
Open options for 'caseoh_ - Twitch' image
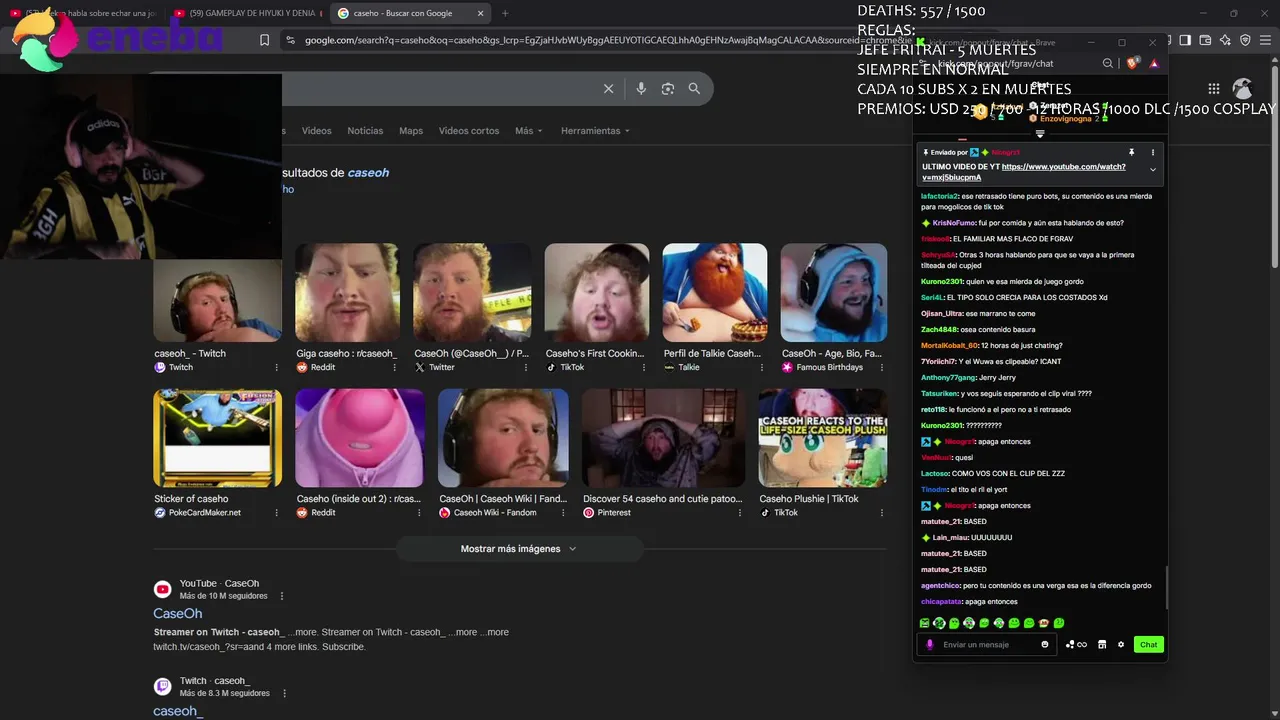277,367
